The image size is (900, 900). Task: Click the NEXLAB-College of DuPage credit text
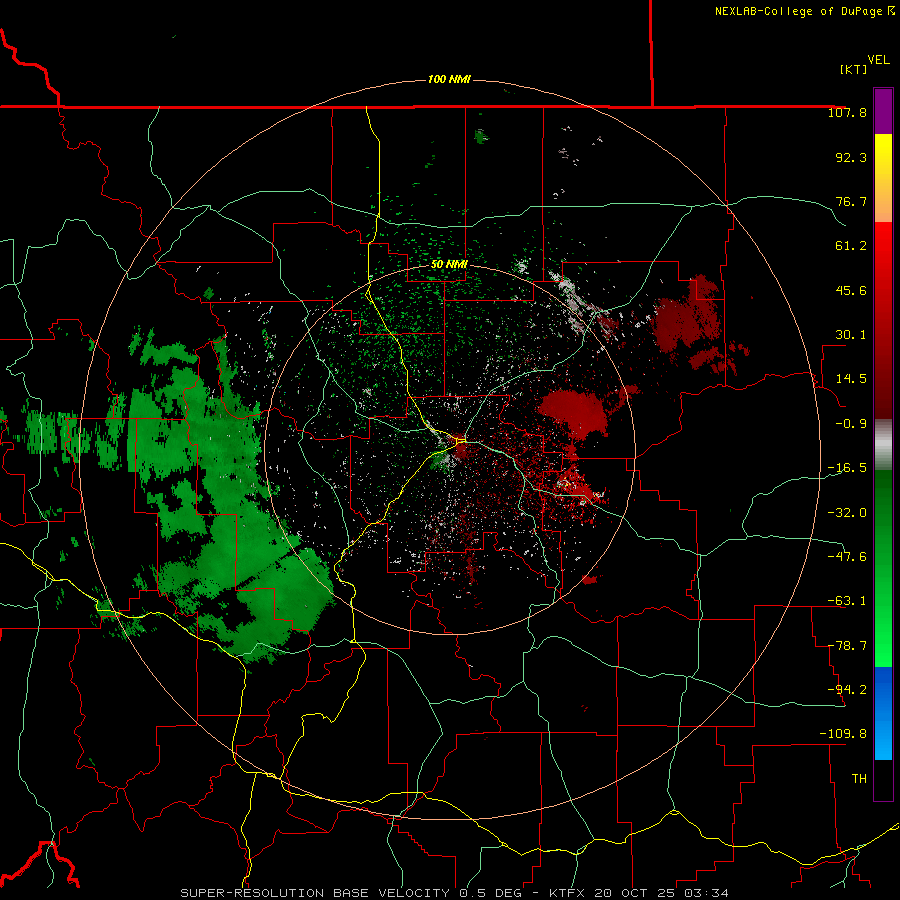(x=798, y=11)
